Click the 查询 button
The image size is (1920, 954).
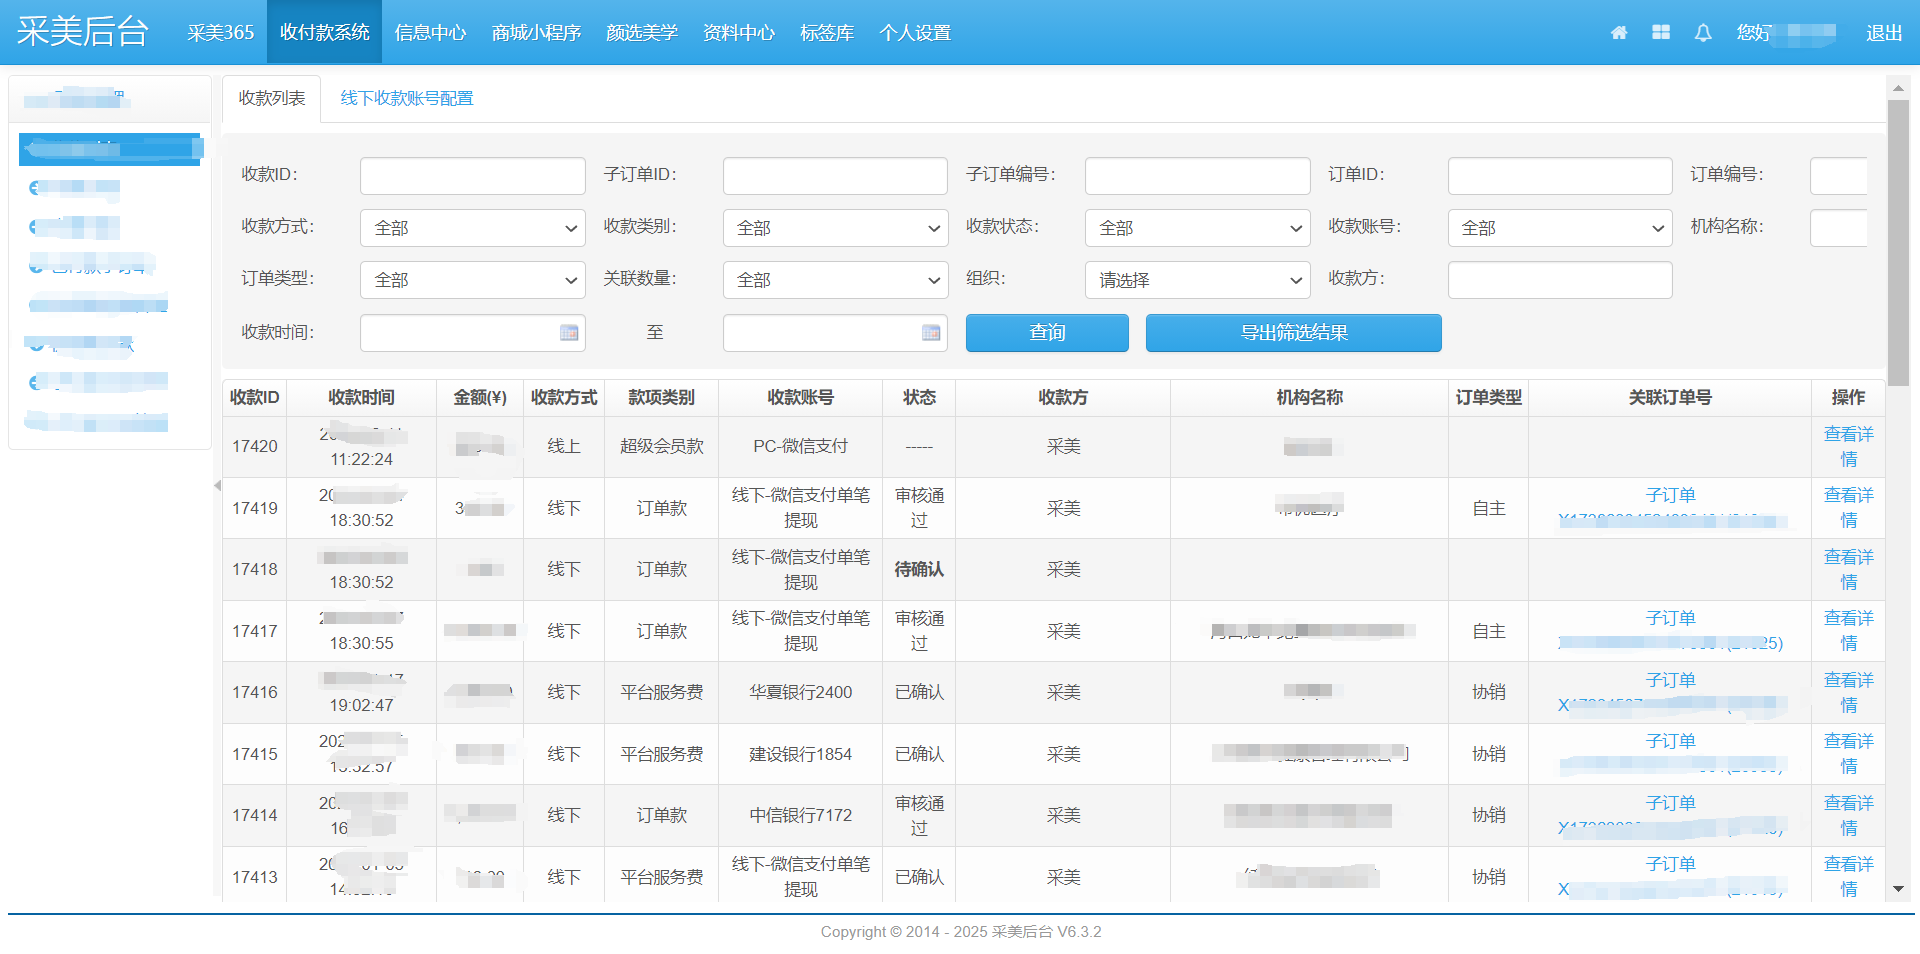click(1047, 333)
